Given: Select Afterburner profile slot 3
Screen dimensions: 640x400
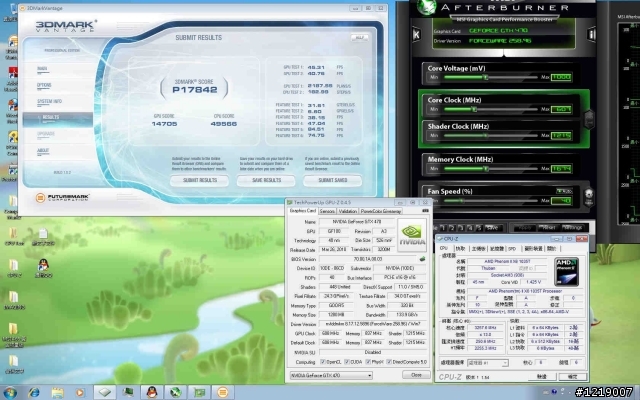Looking at the screenshot, I should (x=461, y=228).
